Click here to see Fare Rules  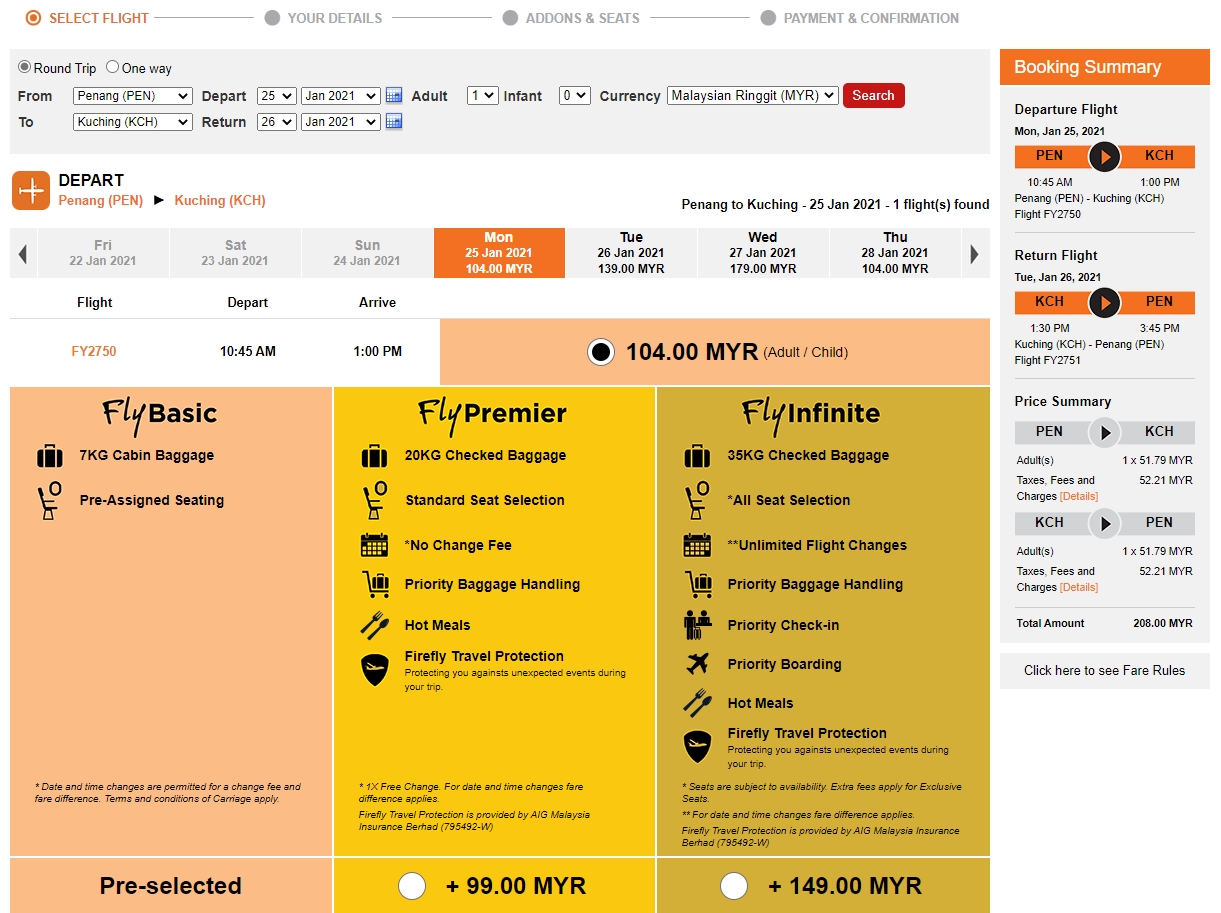(x=1104, y=670)
